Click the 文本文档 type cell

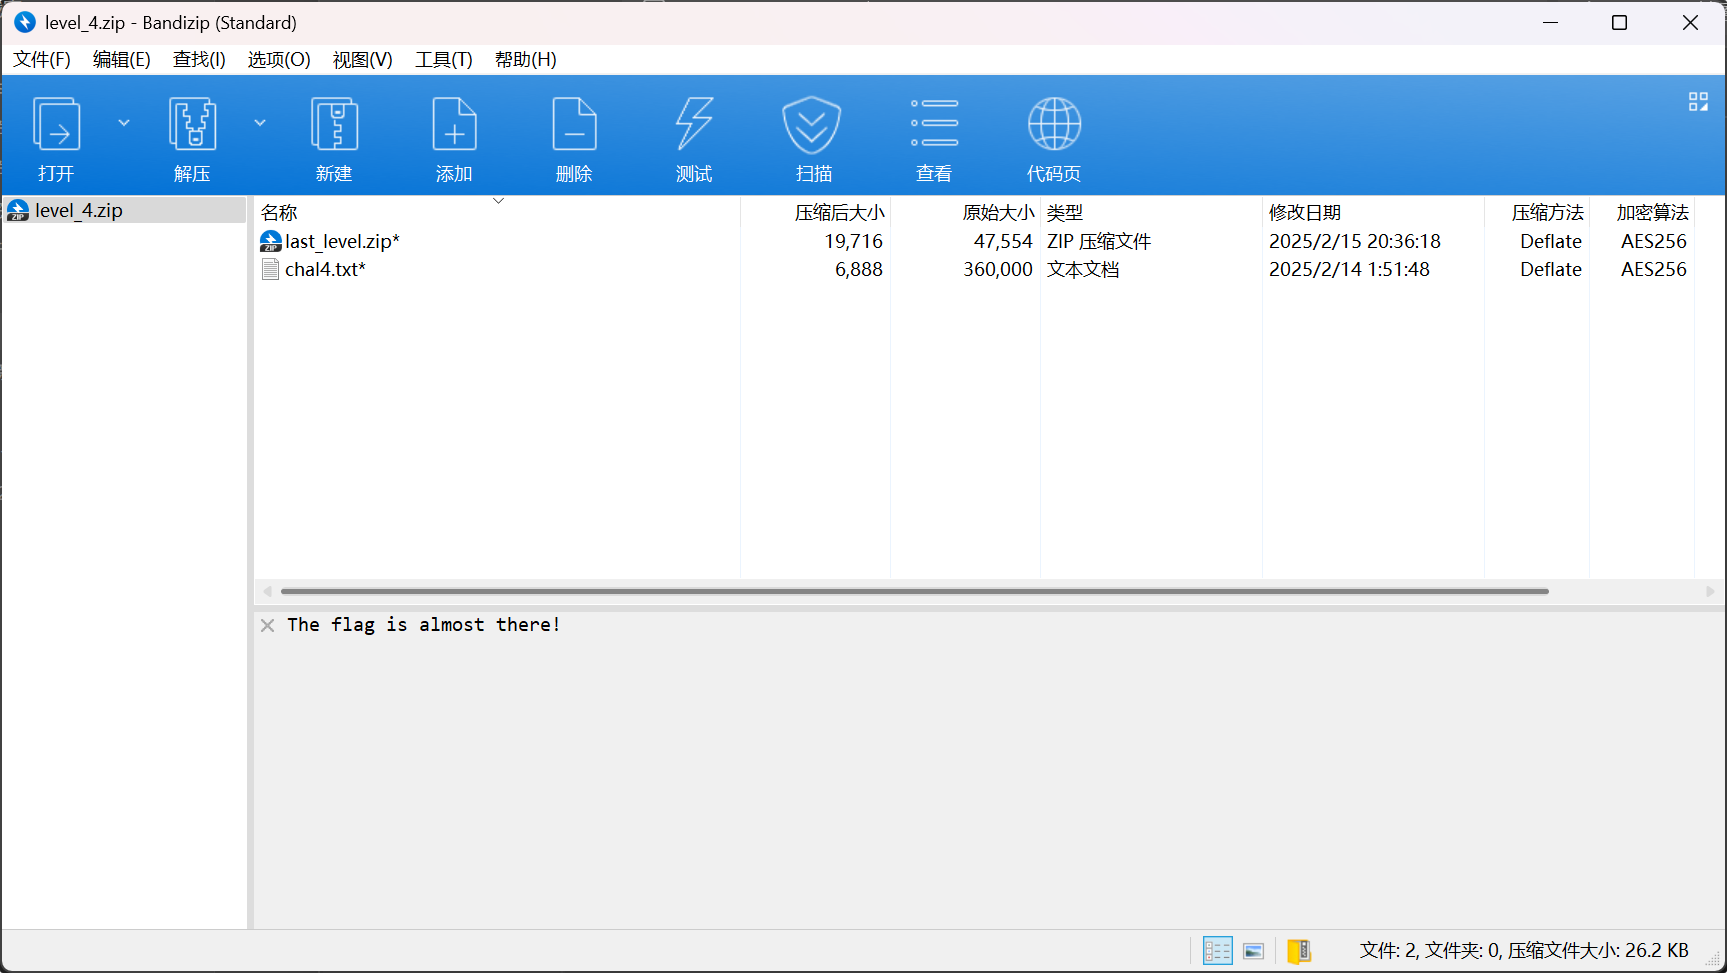1083,269
